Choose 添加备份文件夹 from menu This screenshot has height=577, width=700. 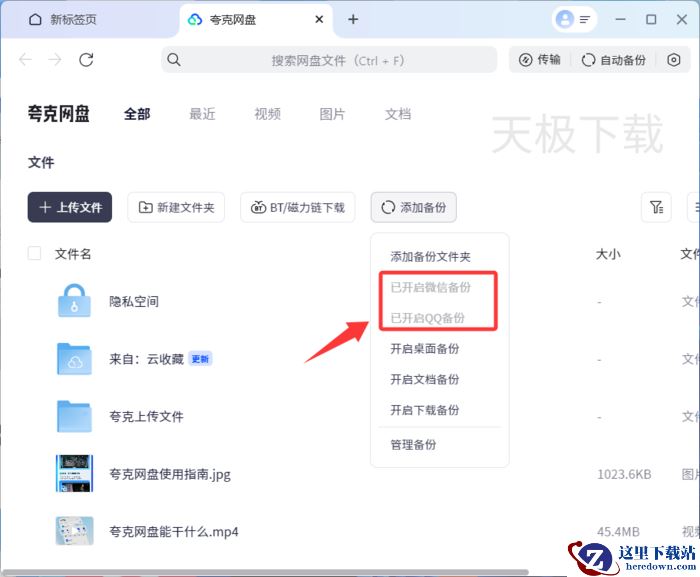coord(430,257)
